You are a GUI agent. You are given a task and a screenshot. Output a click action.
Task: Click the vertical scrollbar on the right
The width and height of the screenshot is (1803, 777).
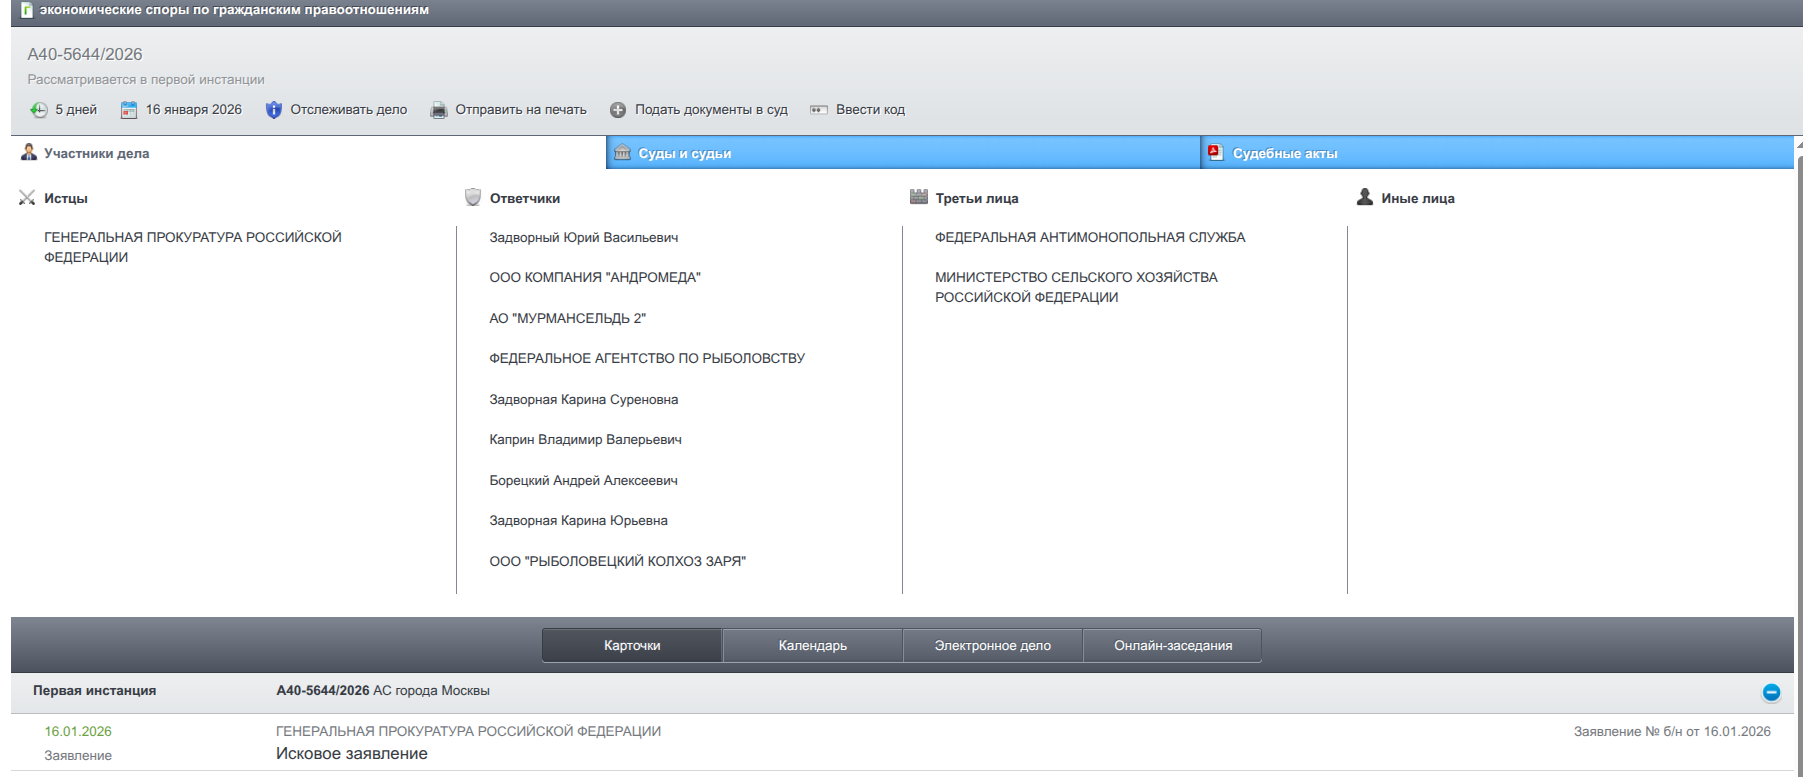[x=1798, y=400]
